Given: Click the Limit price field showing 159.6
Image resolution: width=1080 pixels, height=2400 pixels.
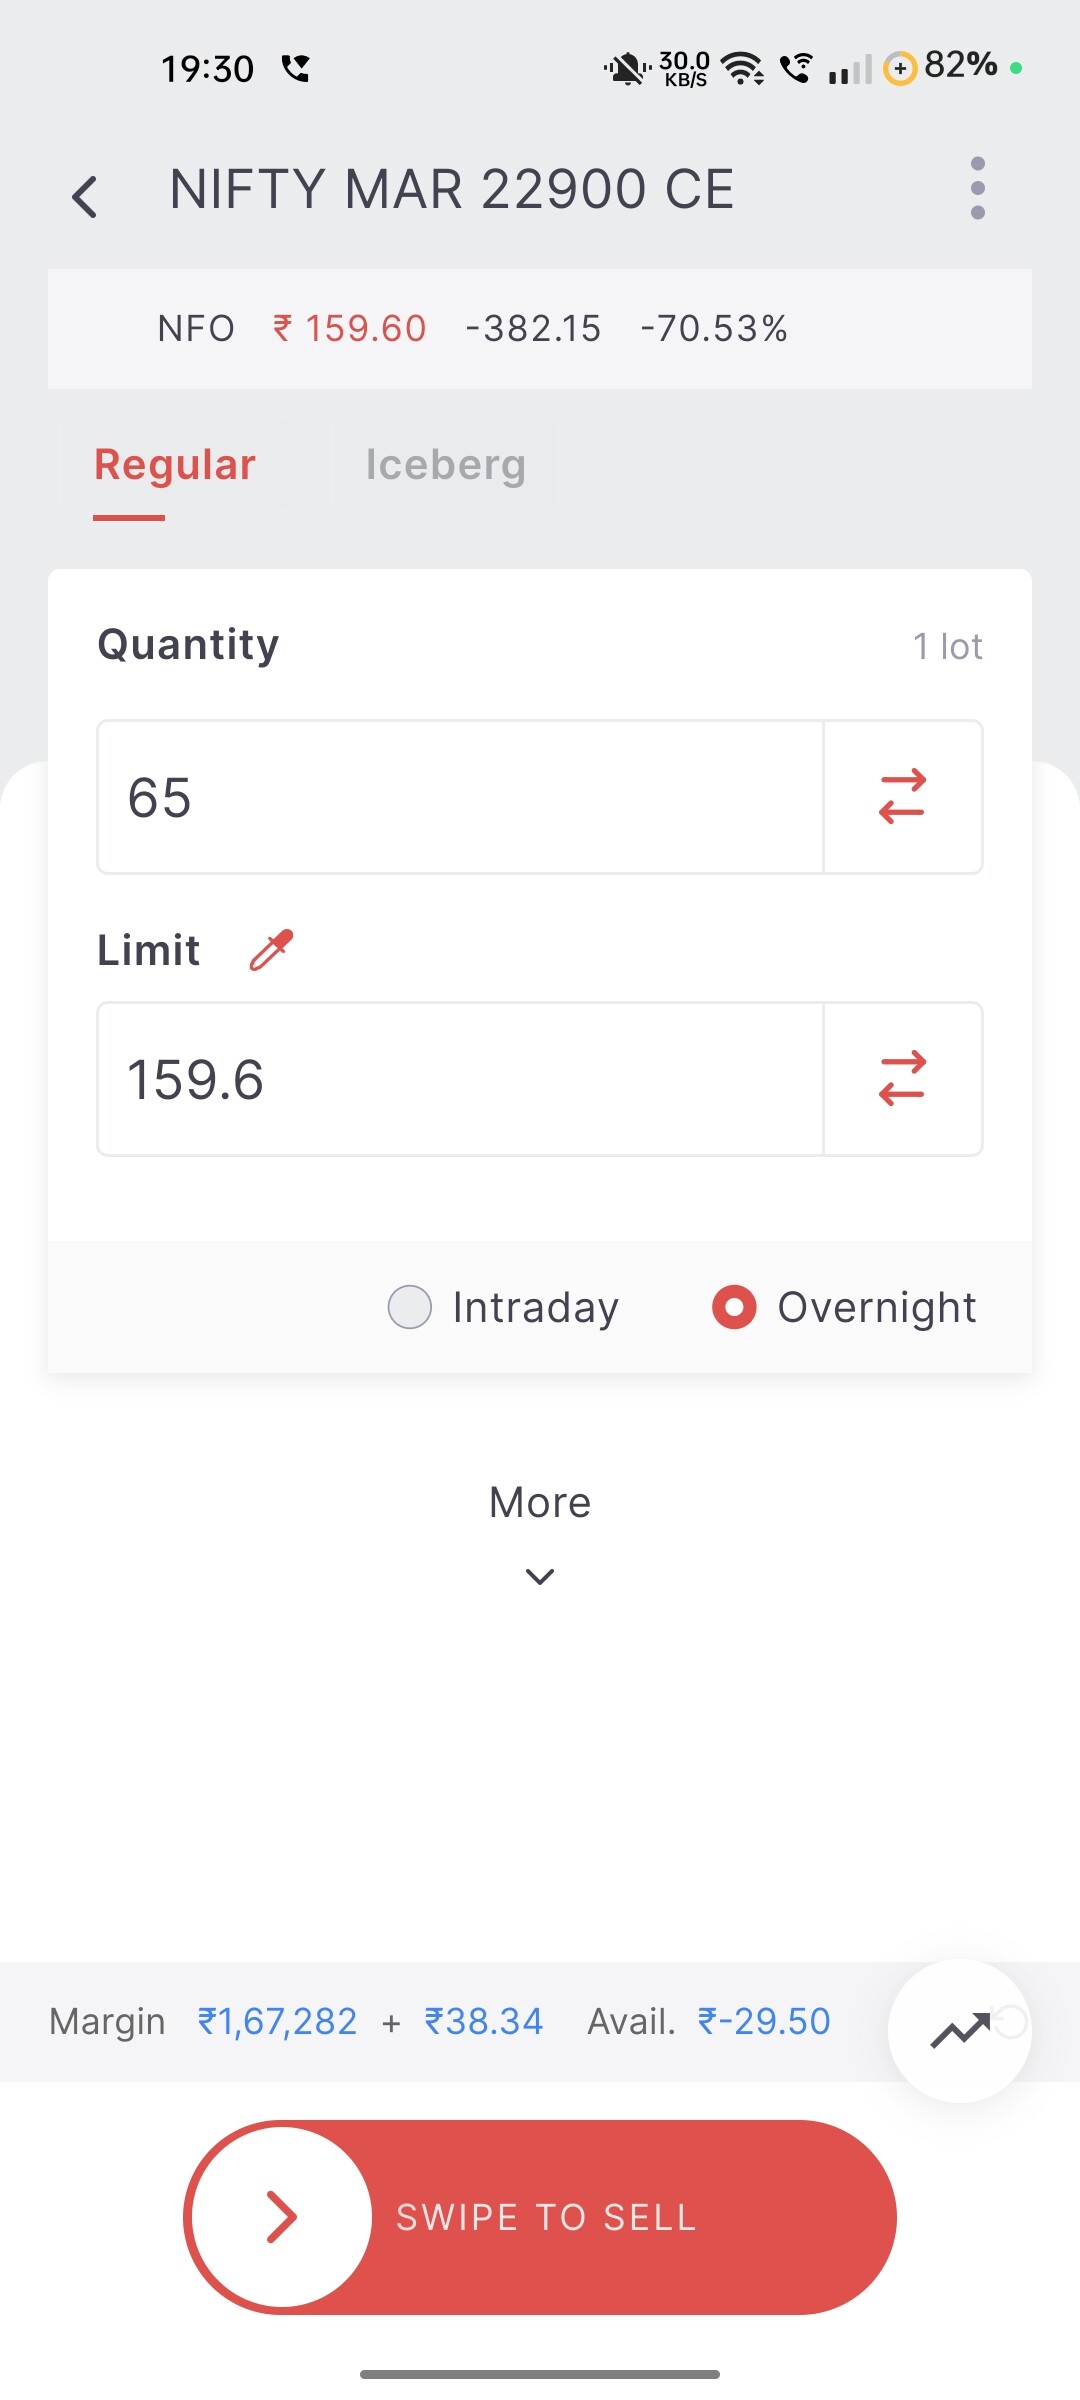Looking at the screenshot, I should tap(460, 1079).
